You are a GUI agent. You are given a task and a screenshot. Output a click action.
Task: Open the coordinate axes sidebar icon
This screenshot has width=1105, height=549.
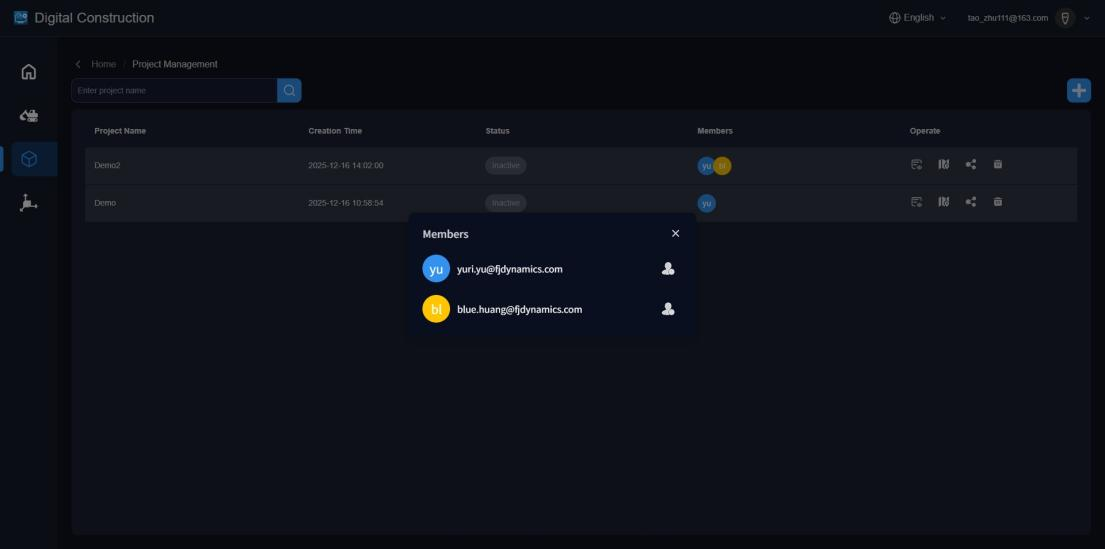point(29,203)
